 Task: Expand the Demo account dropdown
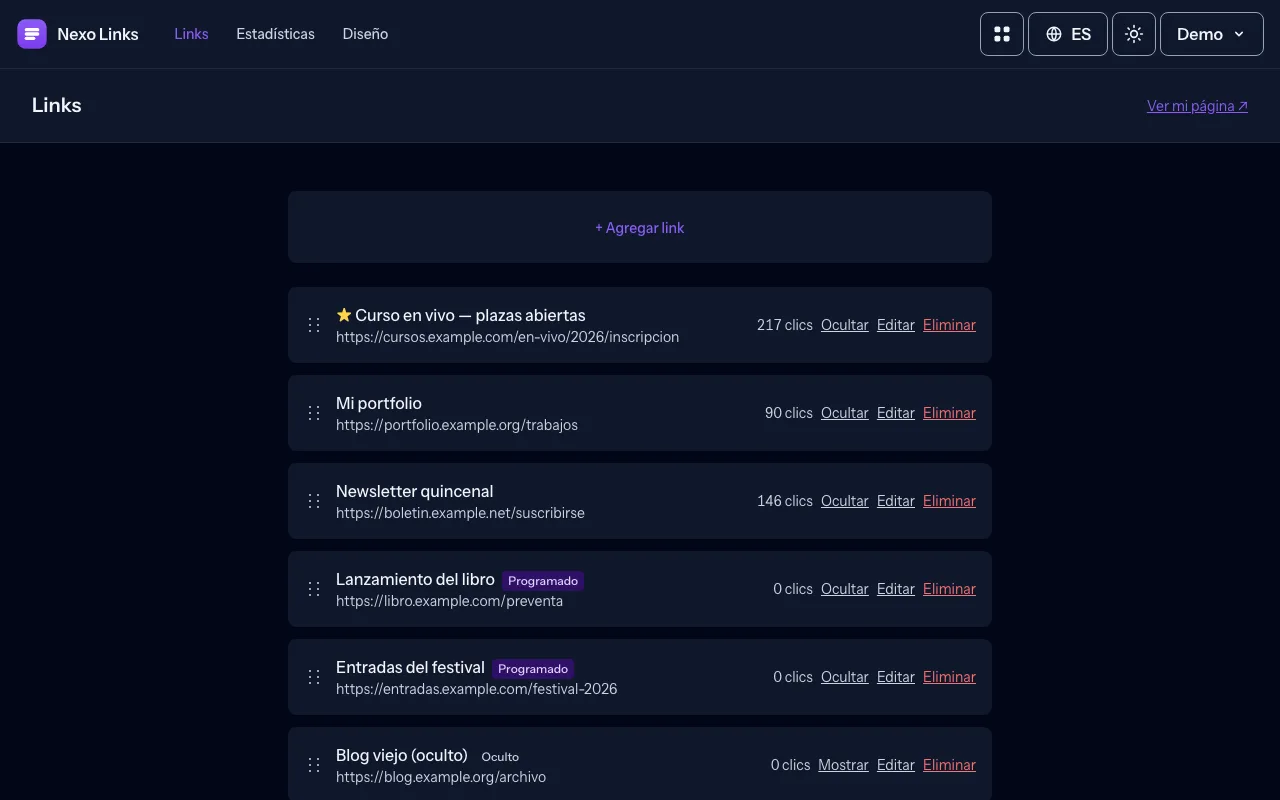(1212, 34)
